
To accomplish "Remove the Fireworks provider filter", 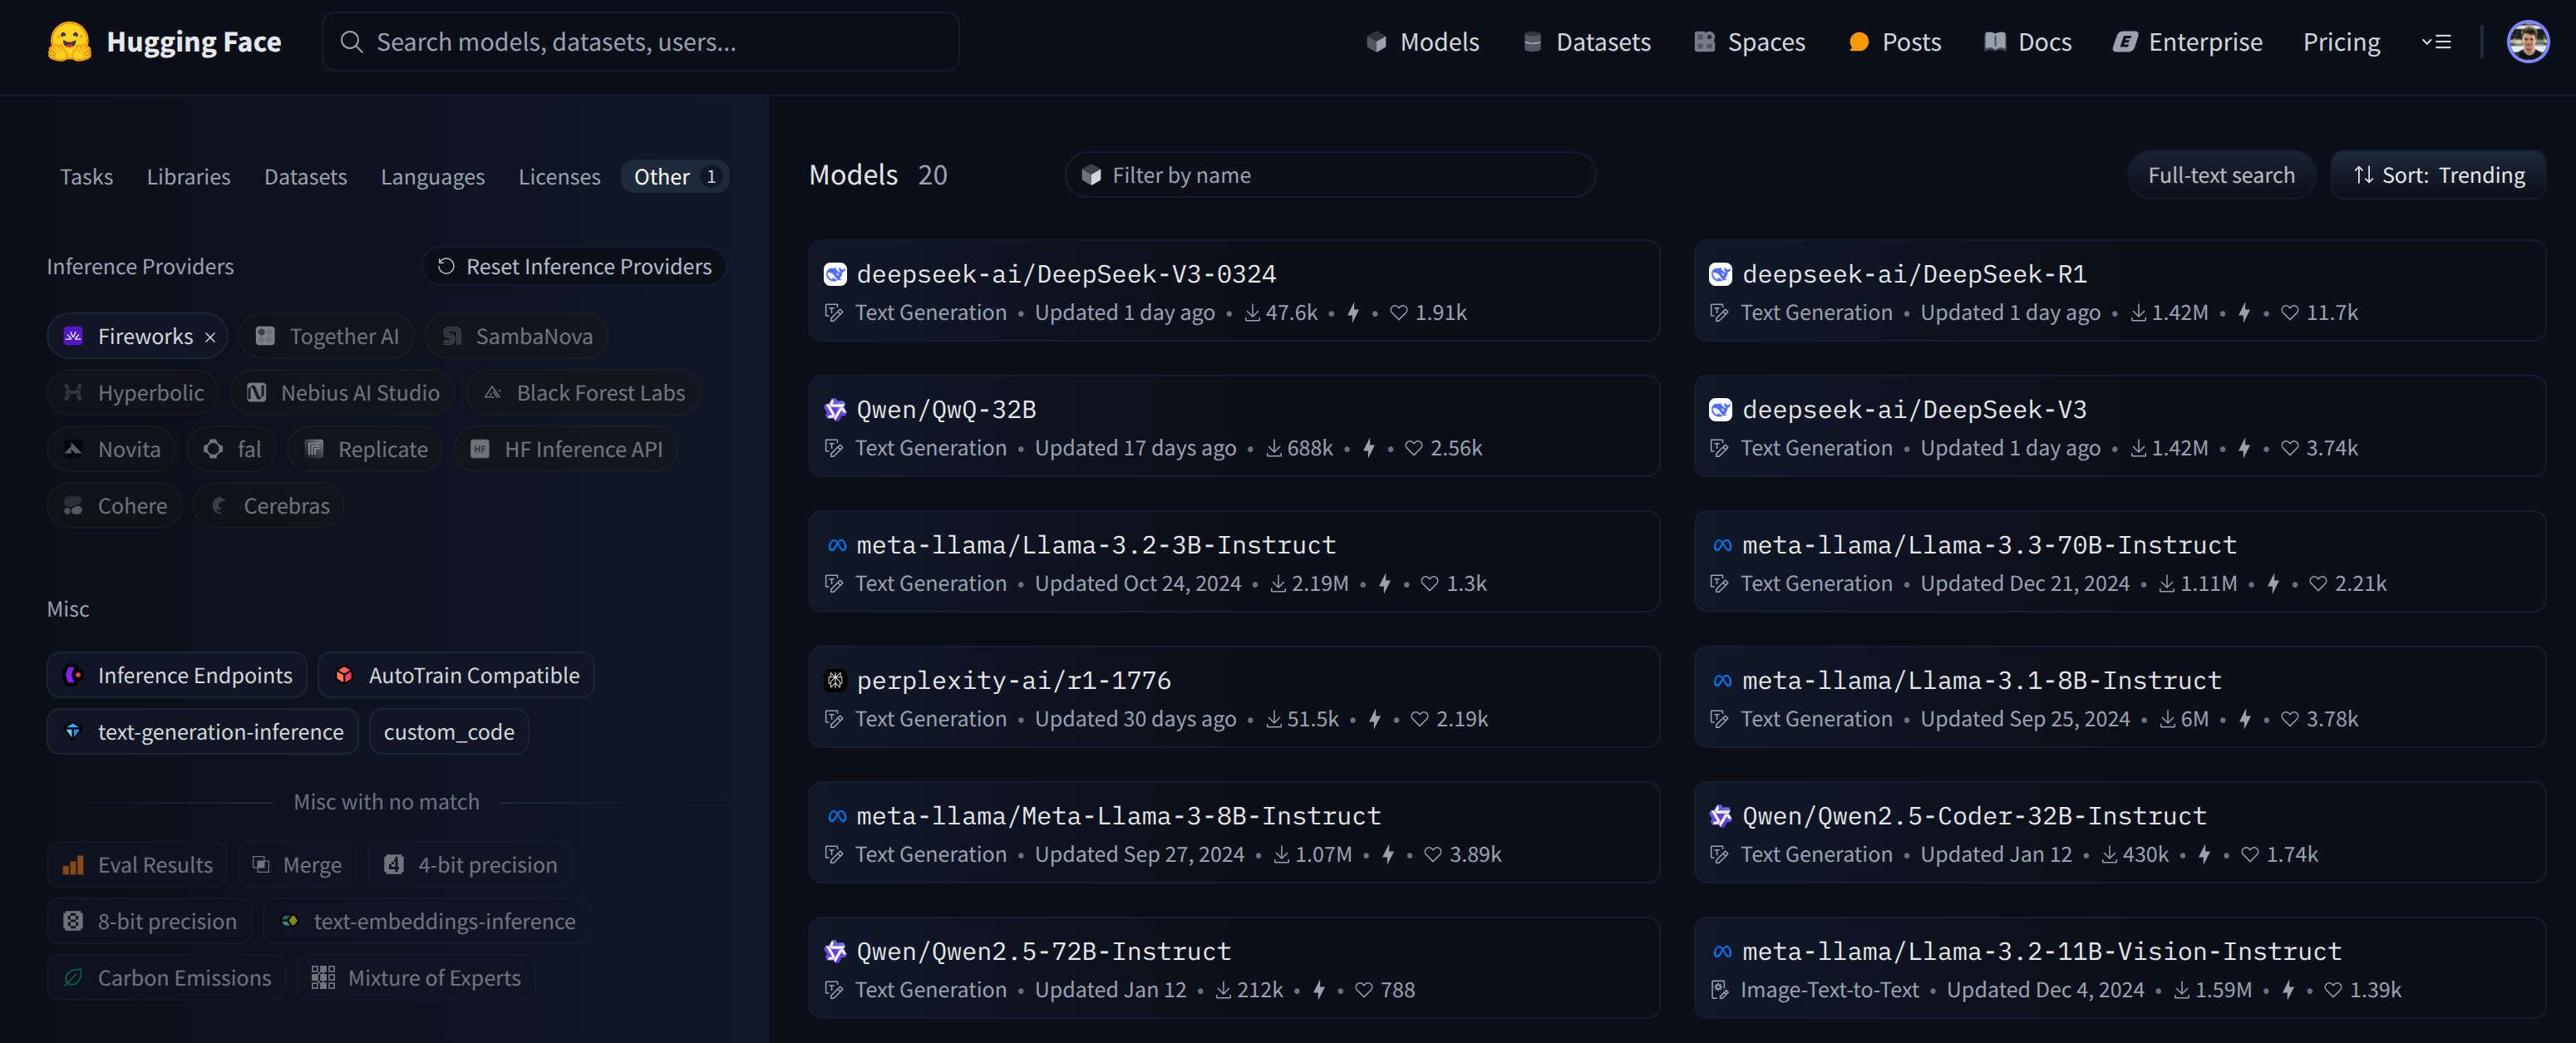I will pyautogui.click(x=211, y=336).
